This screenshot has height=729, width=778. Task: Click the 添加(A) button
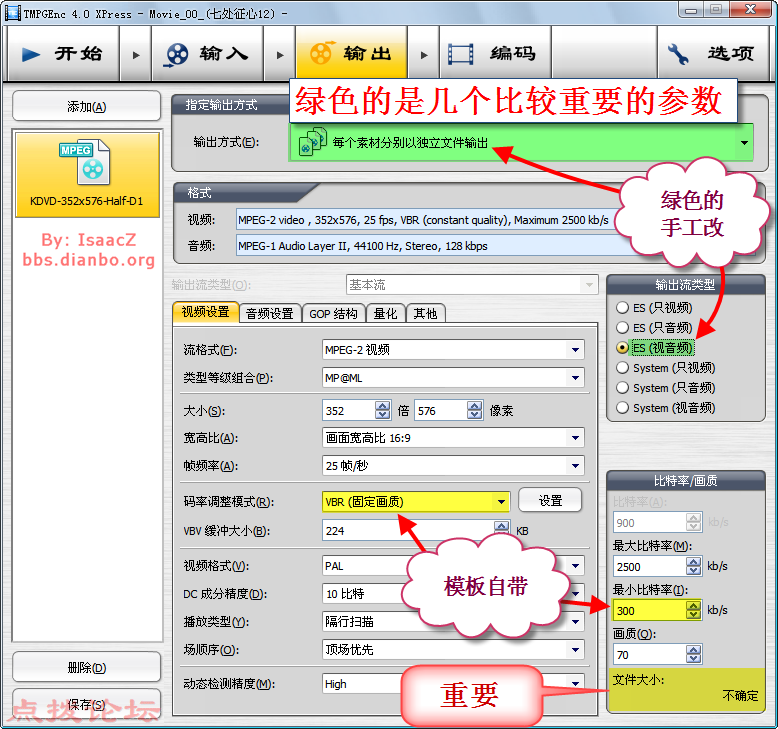[87, 106]
